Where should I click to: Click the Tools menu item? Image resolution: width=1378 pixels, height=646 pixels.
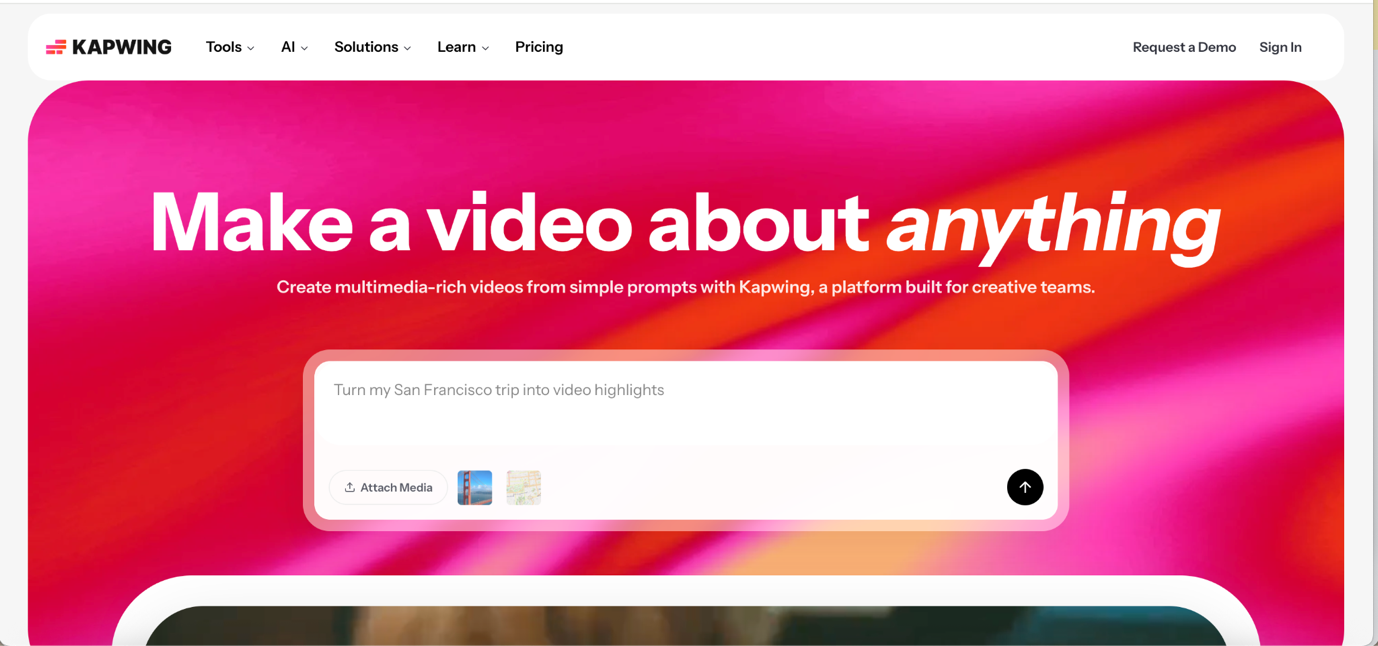click(223, 46)
